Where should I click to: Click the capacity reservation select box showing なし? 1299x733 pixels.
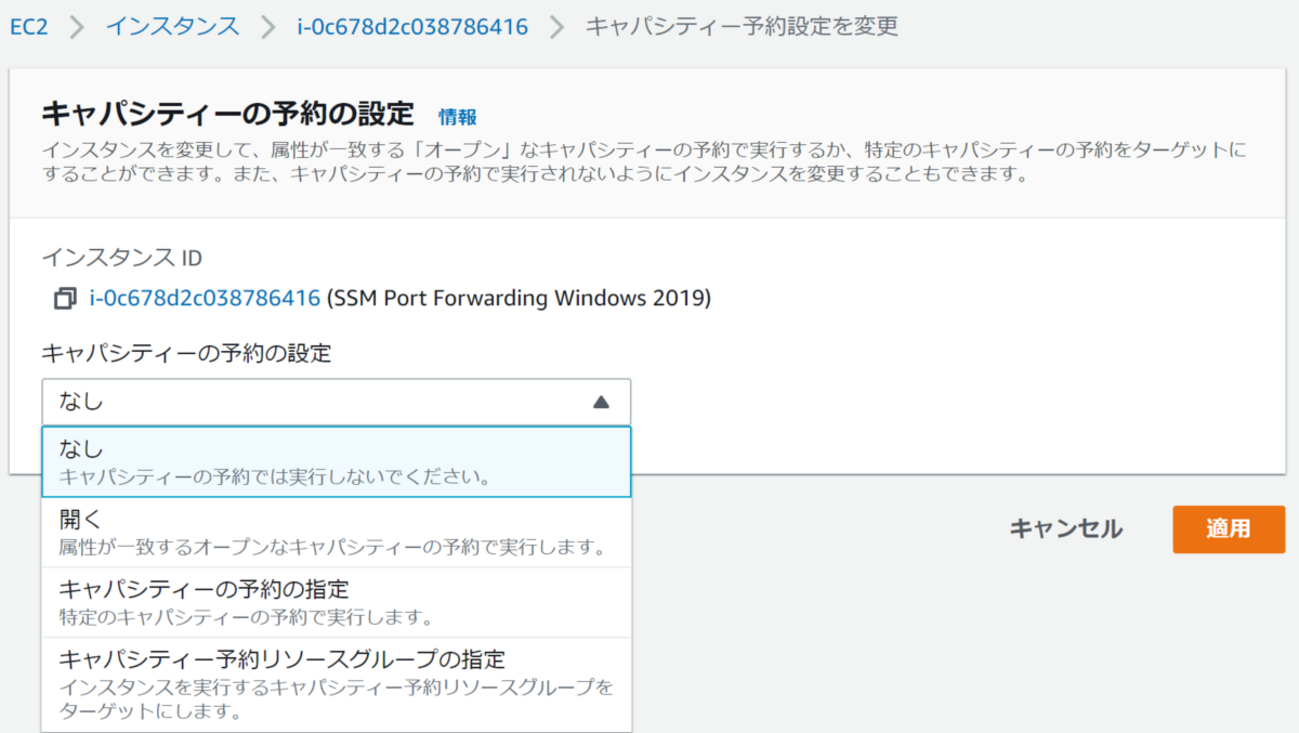pos(320,402)
